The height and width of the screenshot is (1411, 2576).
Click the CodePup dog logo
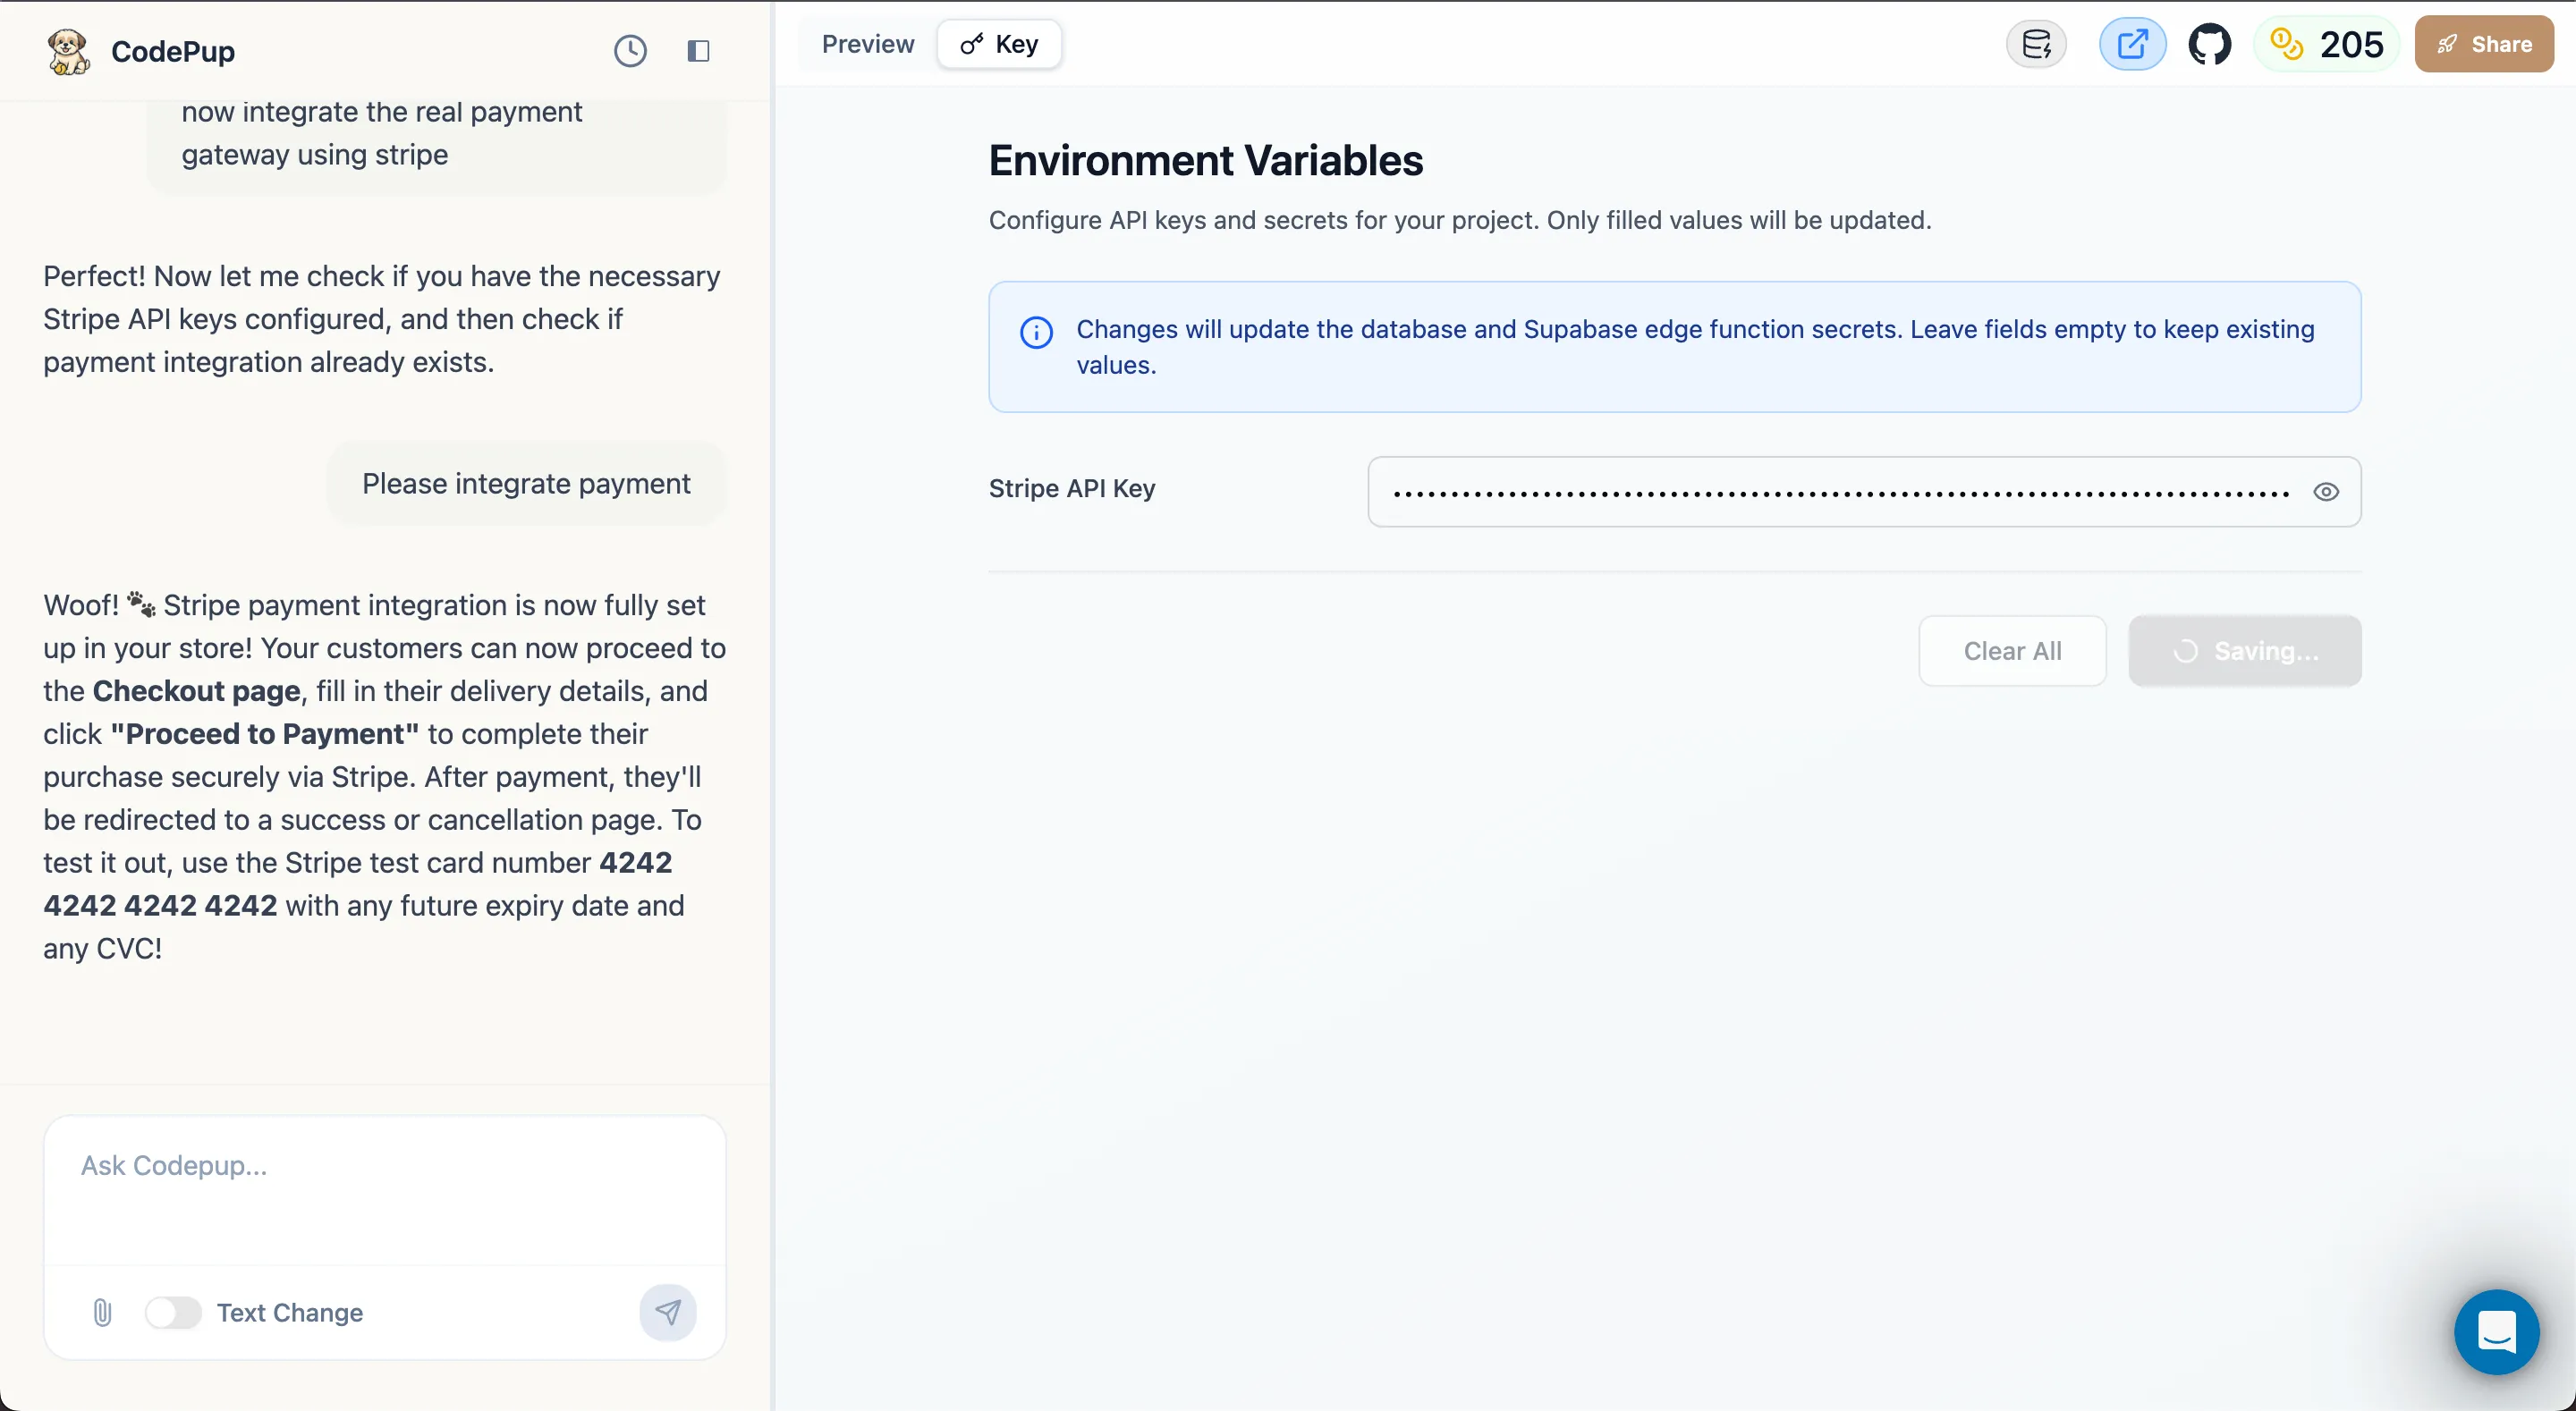tap(68, 51)
